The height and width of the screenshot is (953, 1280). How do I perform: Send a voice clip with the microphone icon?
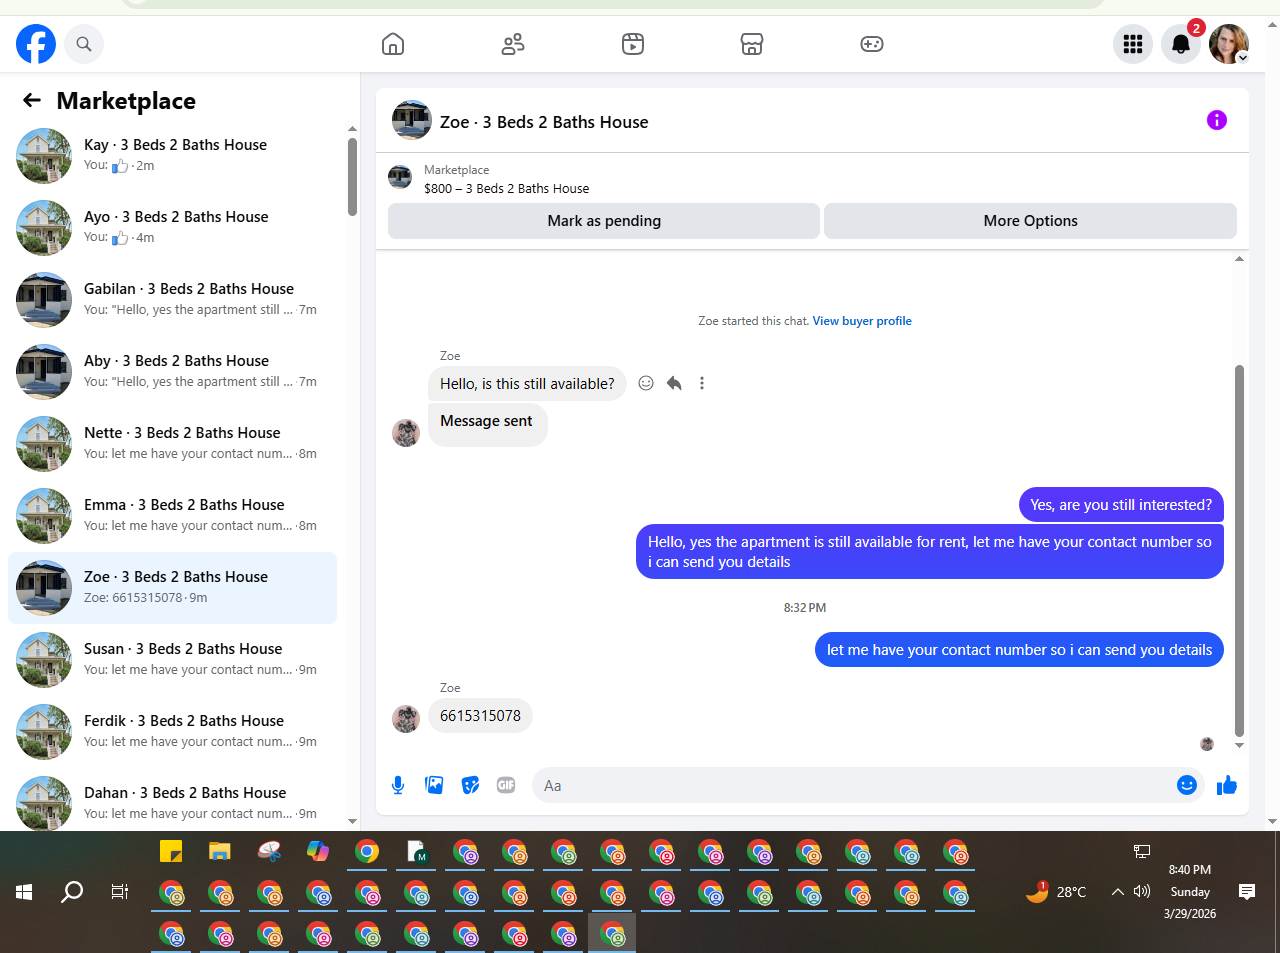click(398, 785)
